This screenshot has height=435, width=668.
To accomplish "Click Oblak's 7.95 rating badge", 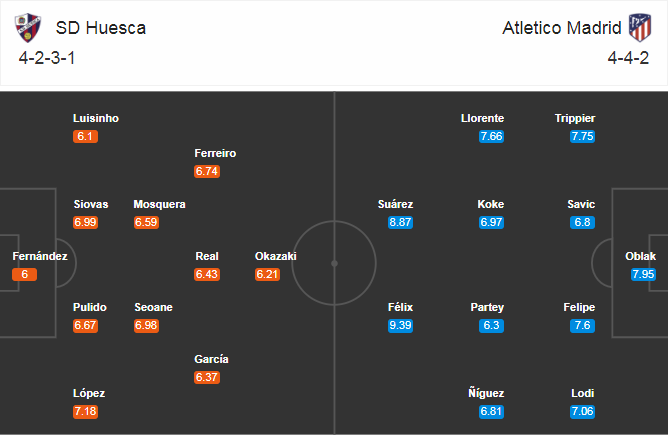I will point(643,273).
